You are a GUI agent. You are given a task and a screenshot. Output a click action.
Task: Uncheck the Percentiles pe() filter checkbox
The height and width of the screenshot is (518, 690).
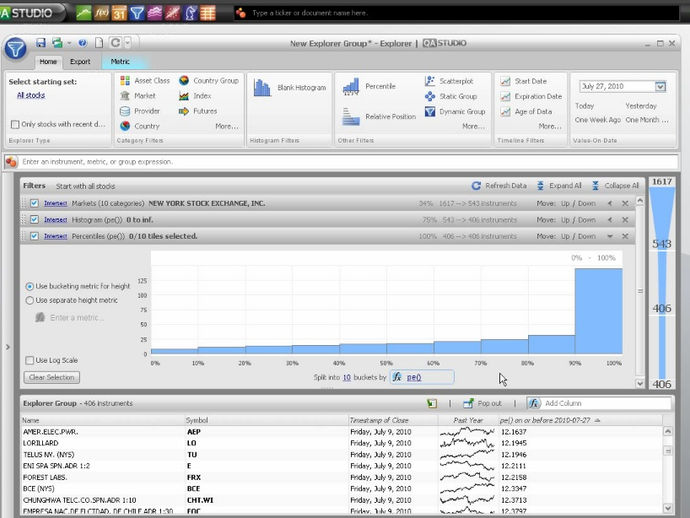click(x=34, y=236)
